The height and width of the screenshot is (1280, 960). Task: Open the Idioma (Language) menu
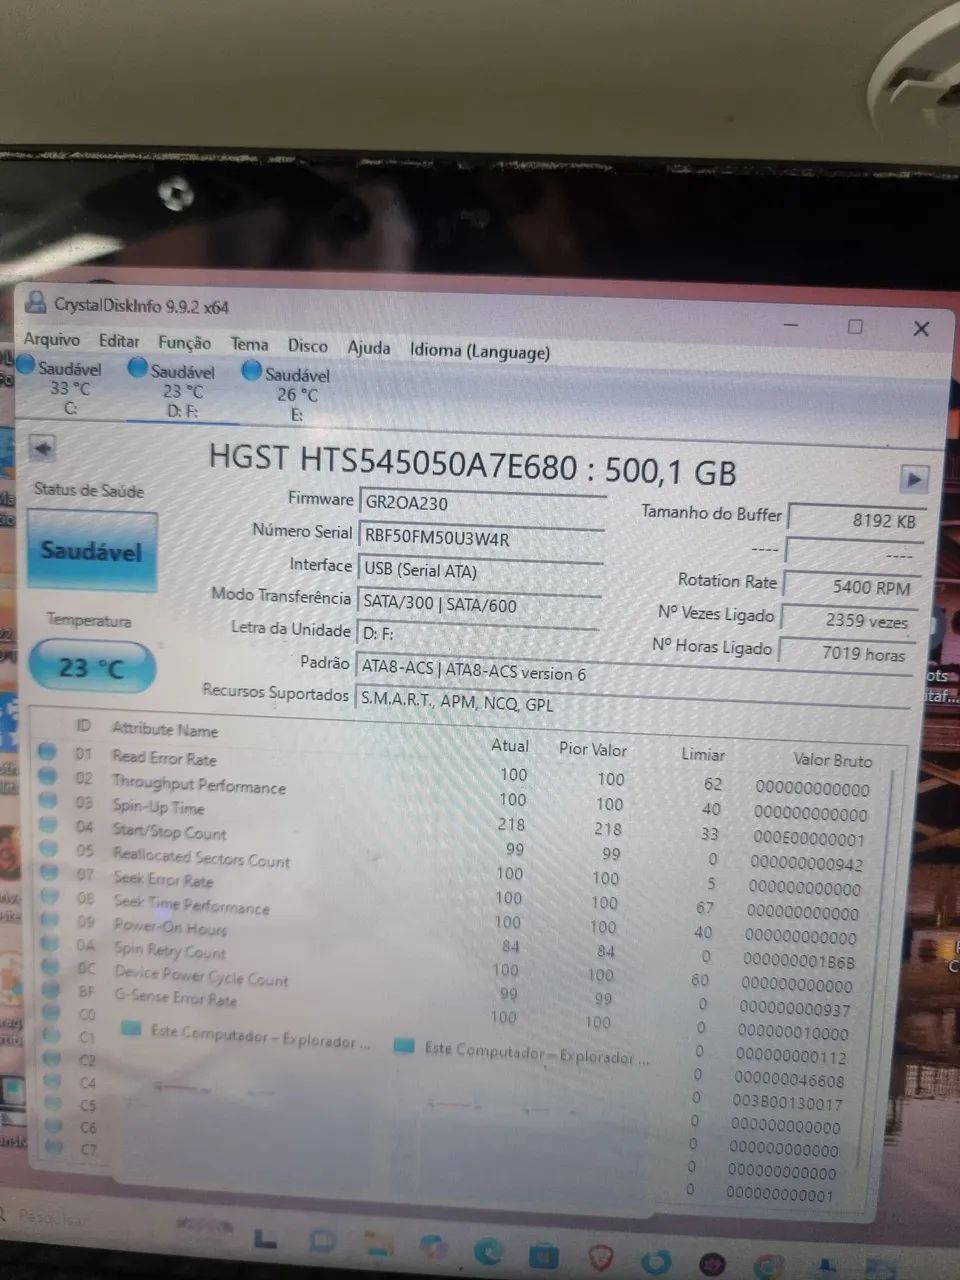(x=480, y=351)
